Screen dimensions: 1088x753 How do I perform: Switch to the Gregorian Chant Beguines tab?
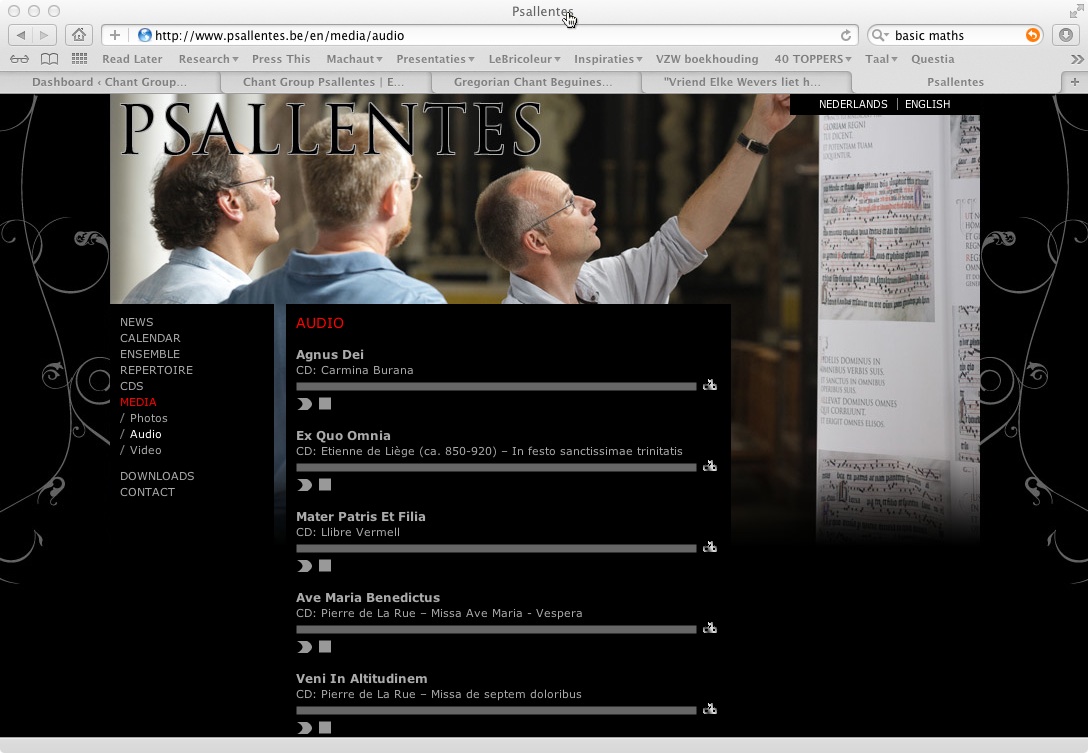[x=533, y=82]
